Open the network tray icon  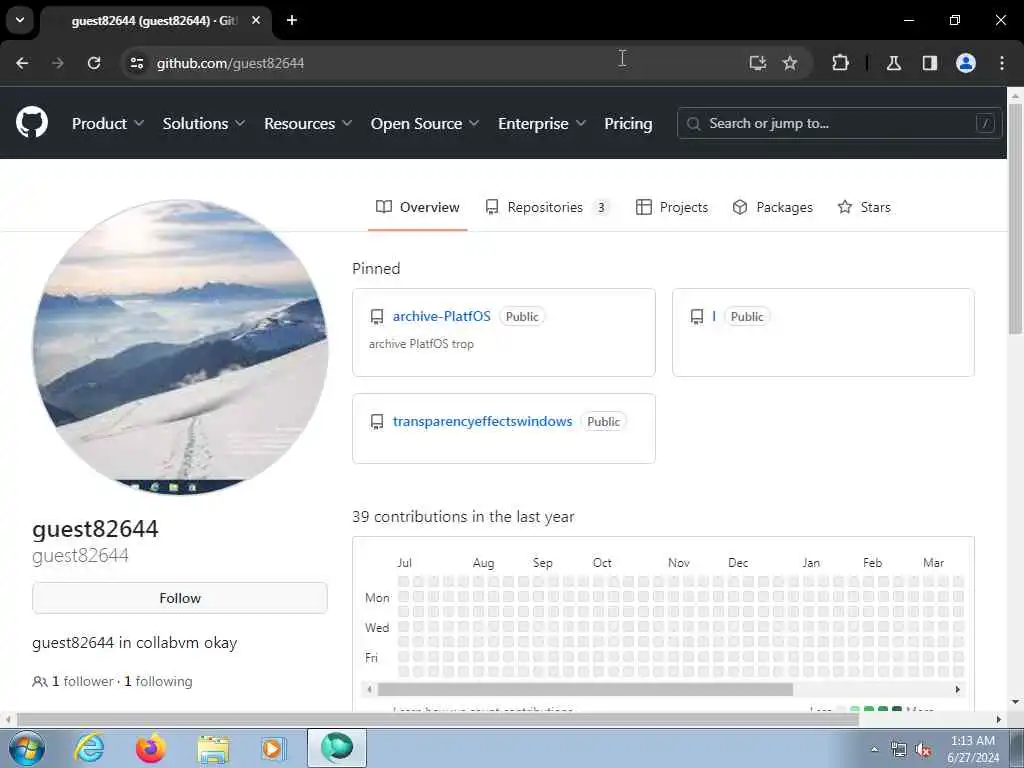899,750
